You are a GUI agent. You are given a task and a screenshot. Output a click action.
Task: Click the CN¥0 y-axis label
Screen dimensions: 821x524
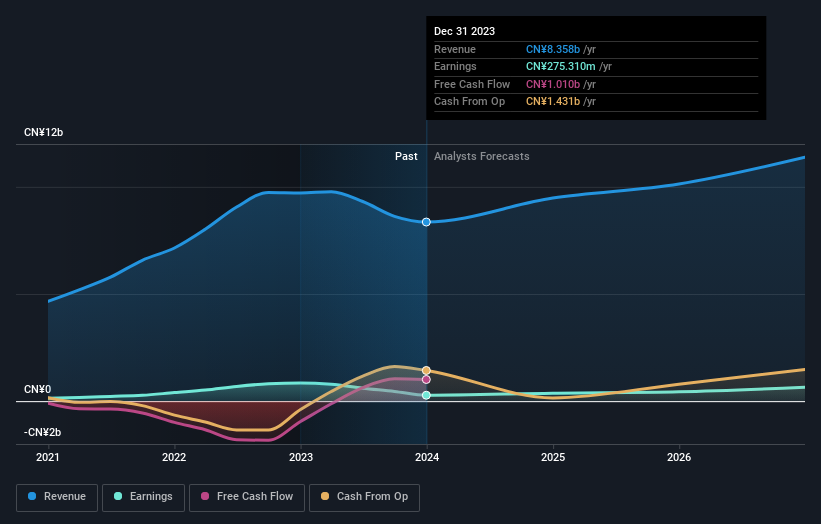pos(38,389)
